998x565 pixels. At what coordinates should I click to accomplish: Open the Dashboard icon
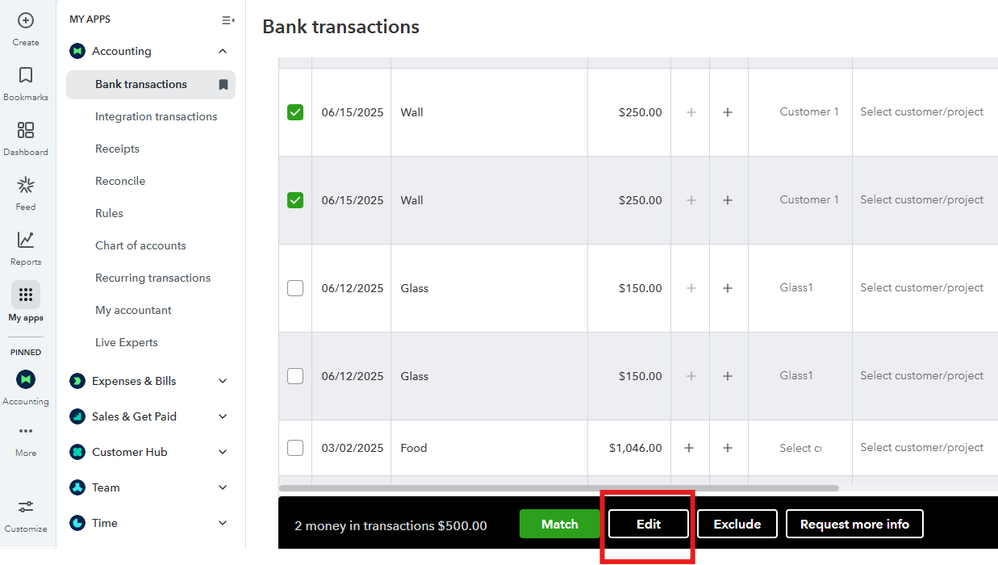26,131
